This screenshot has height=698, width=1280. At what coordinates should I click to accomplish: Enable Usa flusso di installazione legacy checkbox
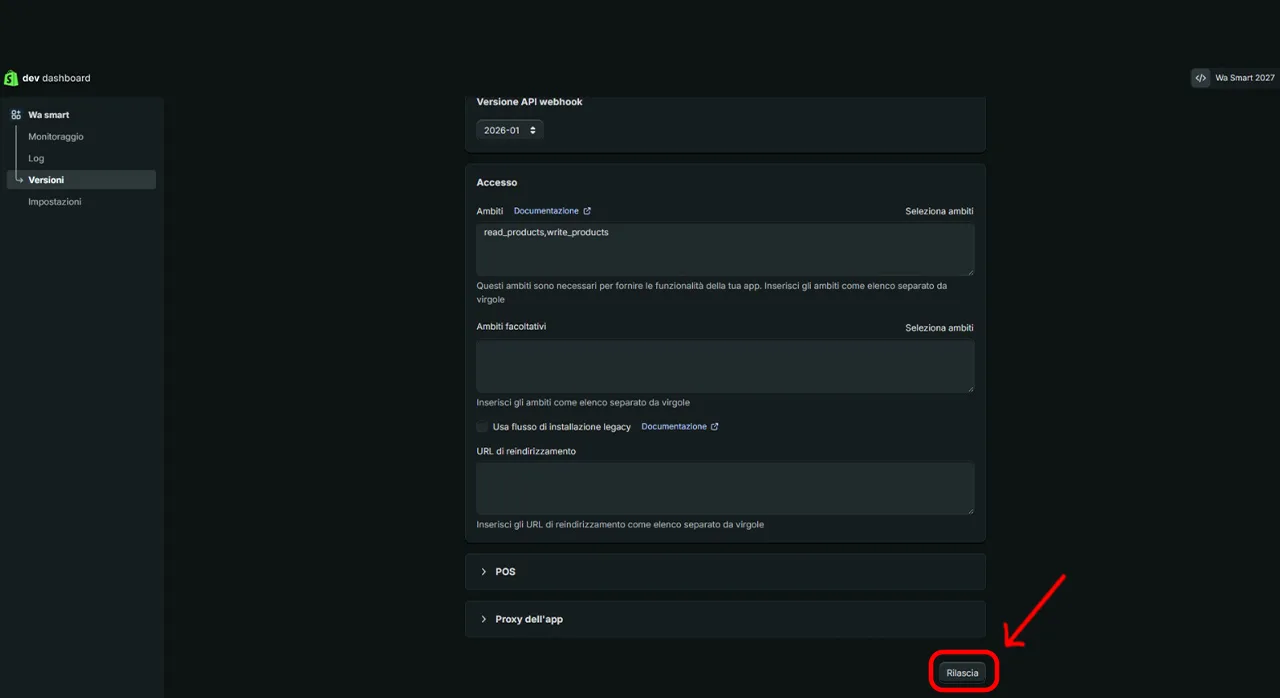482,427
